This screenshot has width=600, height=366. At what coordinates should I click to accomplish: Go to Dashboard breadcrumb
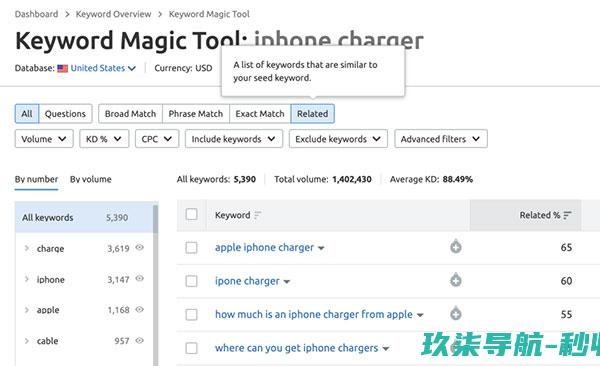point(36,14)
